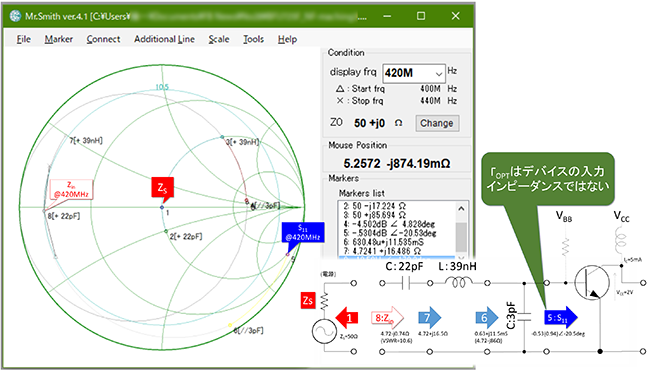Select marker 2: 50 -j17.224 Ω
This screenshot has height=371, width=660.
click(375, 206)
